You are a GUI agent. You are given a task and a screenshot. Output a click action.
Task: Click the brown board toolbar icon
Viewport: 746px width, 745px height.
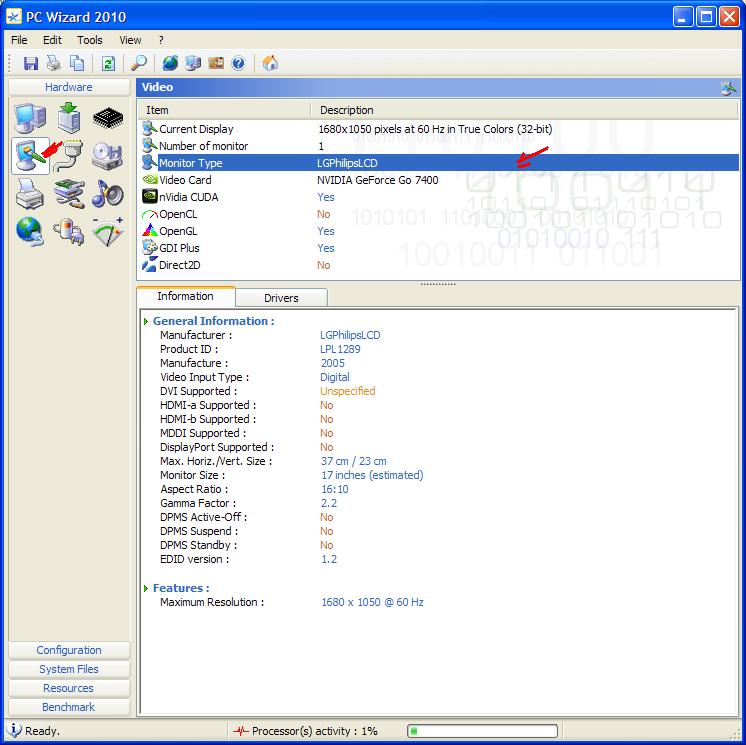tap(216, 63)
